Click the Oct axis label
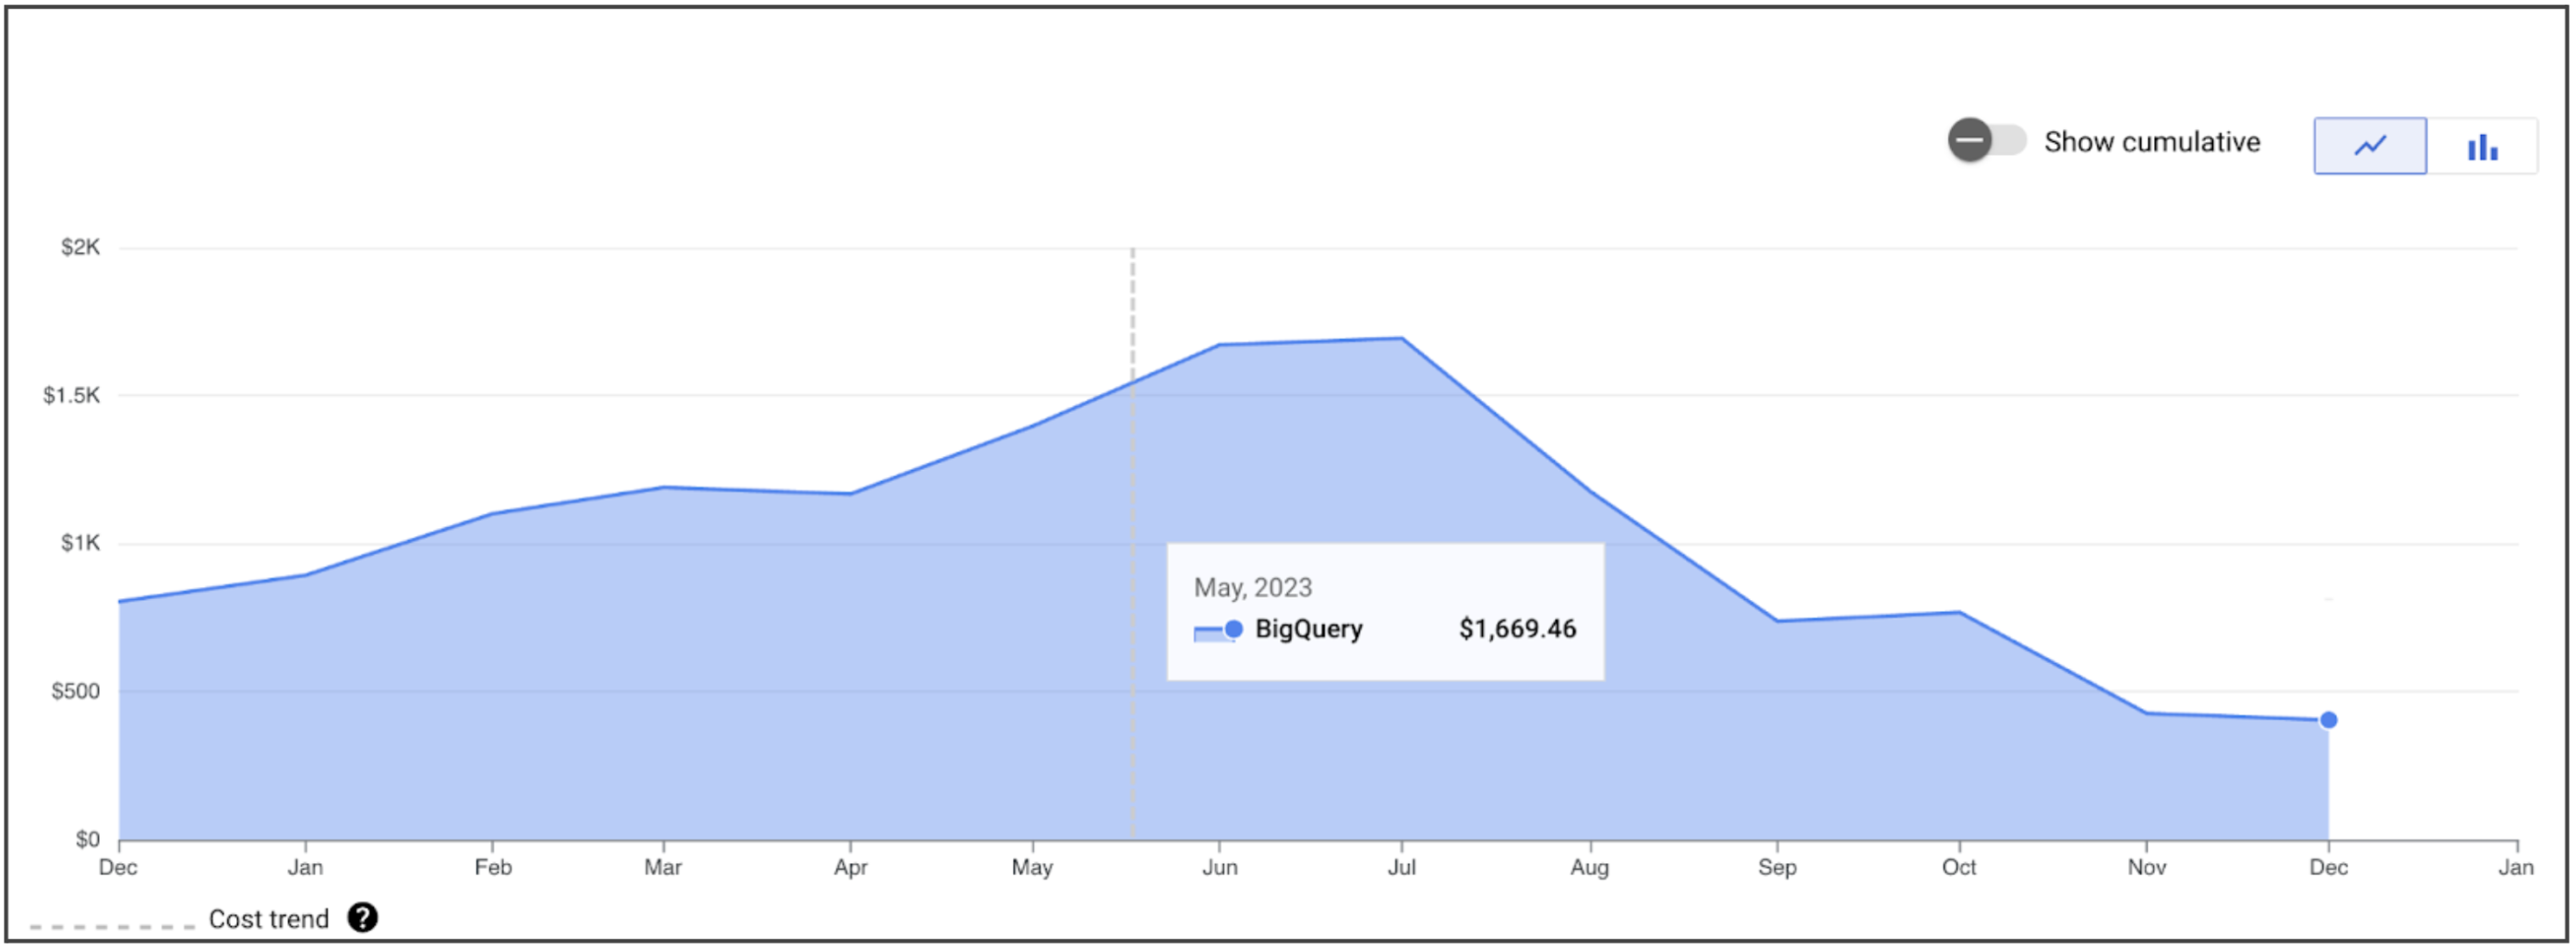Screen dimensions: 2576x949 pyautogui.click(x=1959, y=868)
